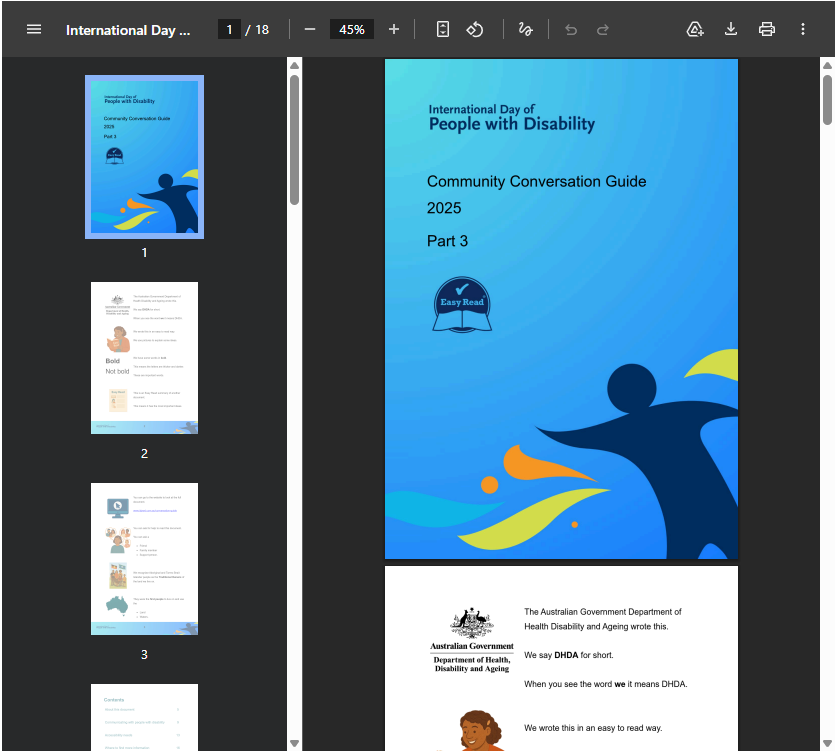Click the '/ 18' total pages label
Image resolution: width=835 pixels, height=751 pixels.
point(257,29)
